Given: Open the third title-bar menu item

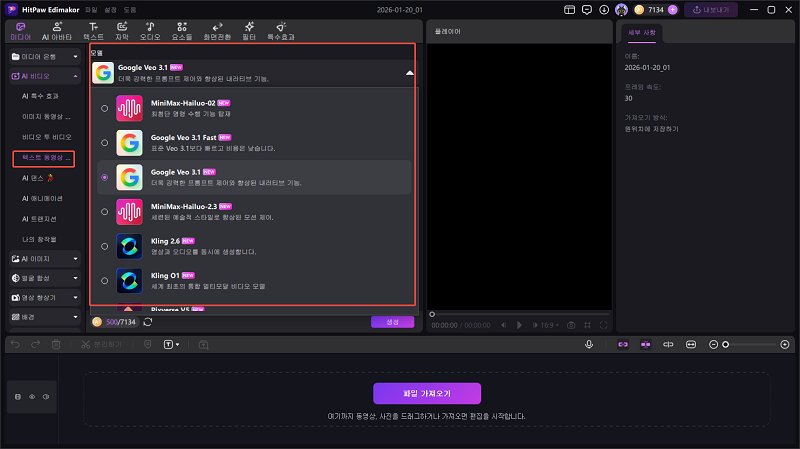Looking at the screenshot, I should [x=130, y=10].
